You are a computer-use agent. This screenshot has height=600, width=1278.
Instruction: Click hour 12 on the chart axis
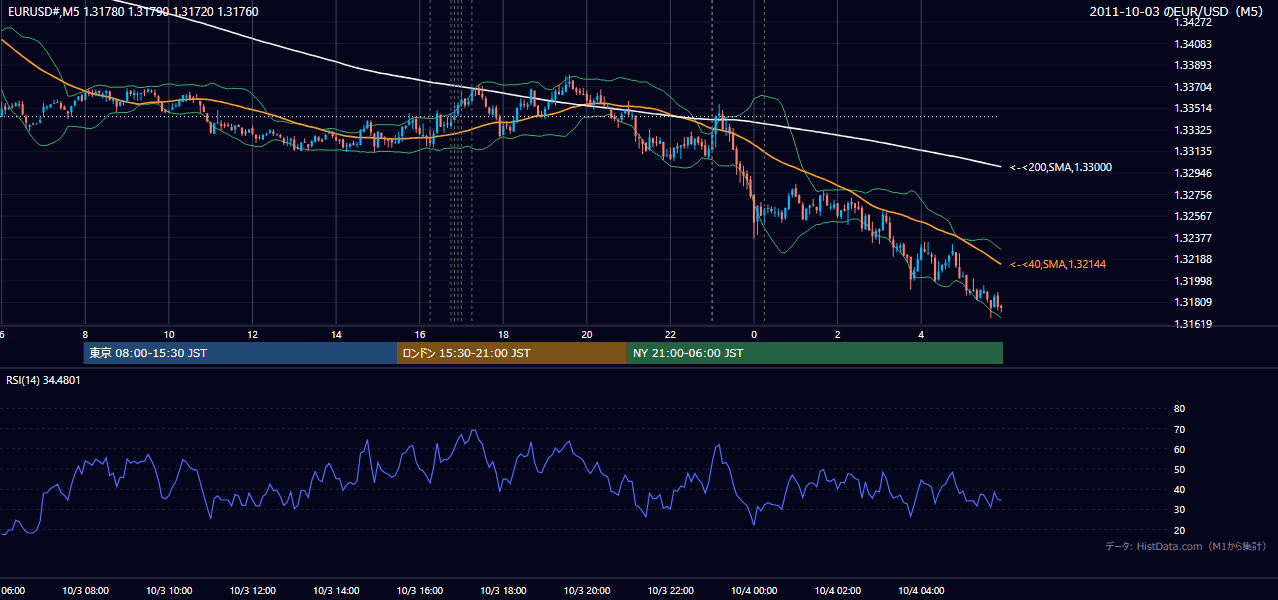pos(252,334)
